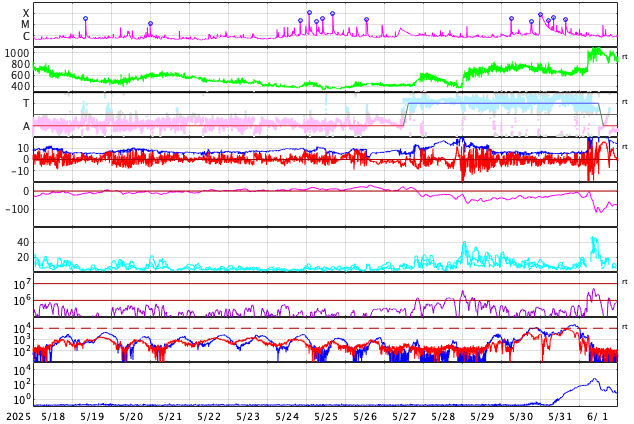
Task: Click the C flare class label
Action: (x=26, y=36)
